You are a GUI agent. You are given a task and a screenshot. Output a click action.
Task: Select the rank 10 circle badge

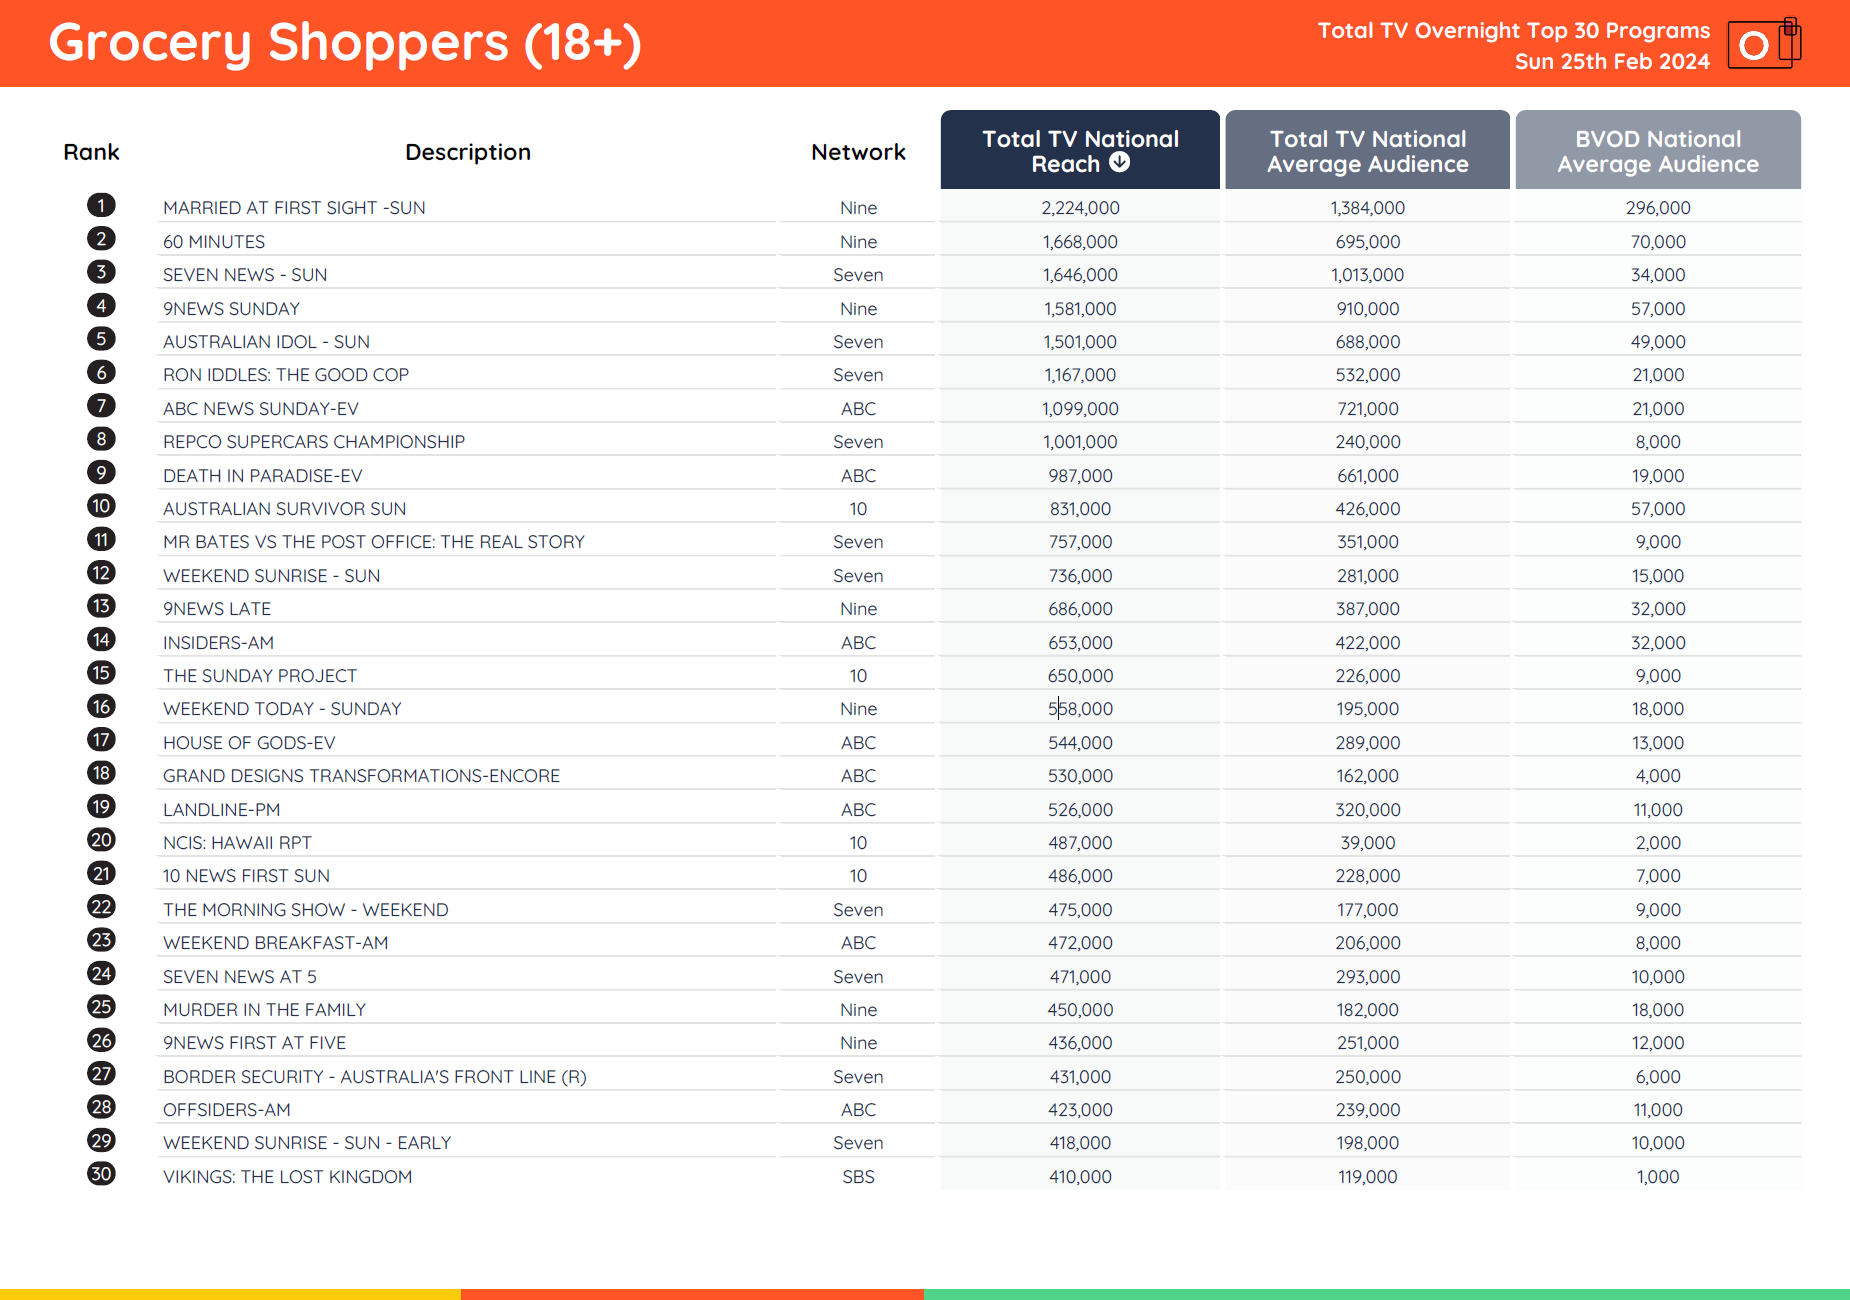point(101,506)
